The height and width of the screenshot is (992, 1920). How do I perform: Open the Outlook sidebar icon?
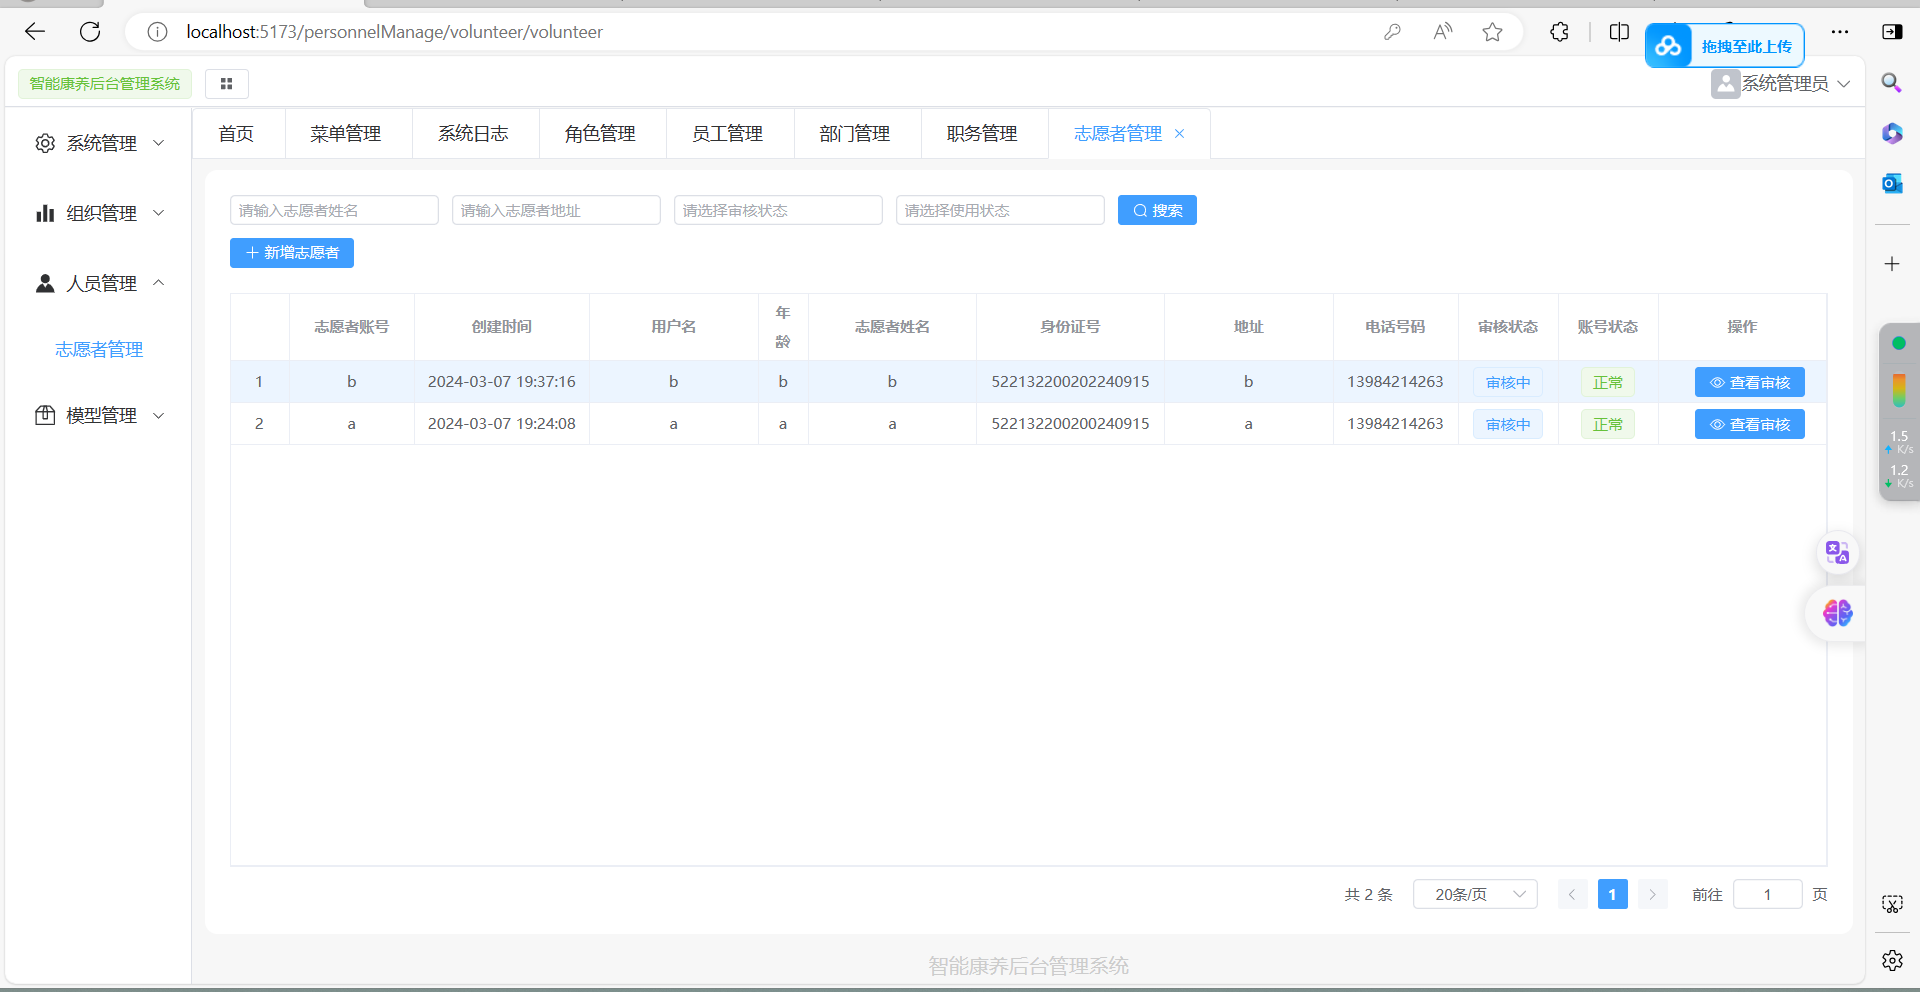click(1892, 183)
